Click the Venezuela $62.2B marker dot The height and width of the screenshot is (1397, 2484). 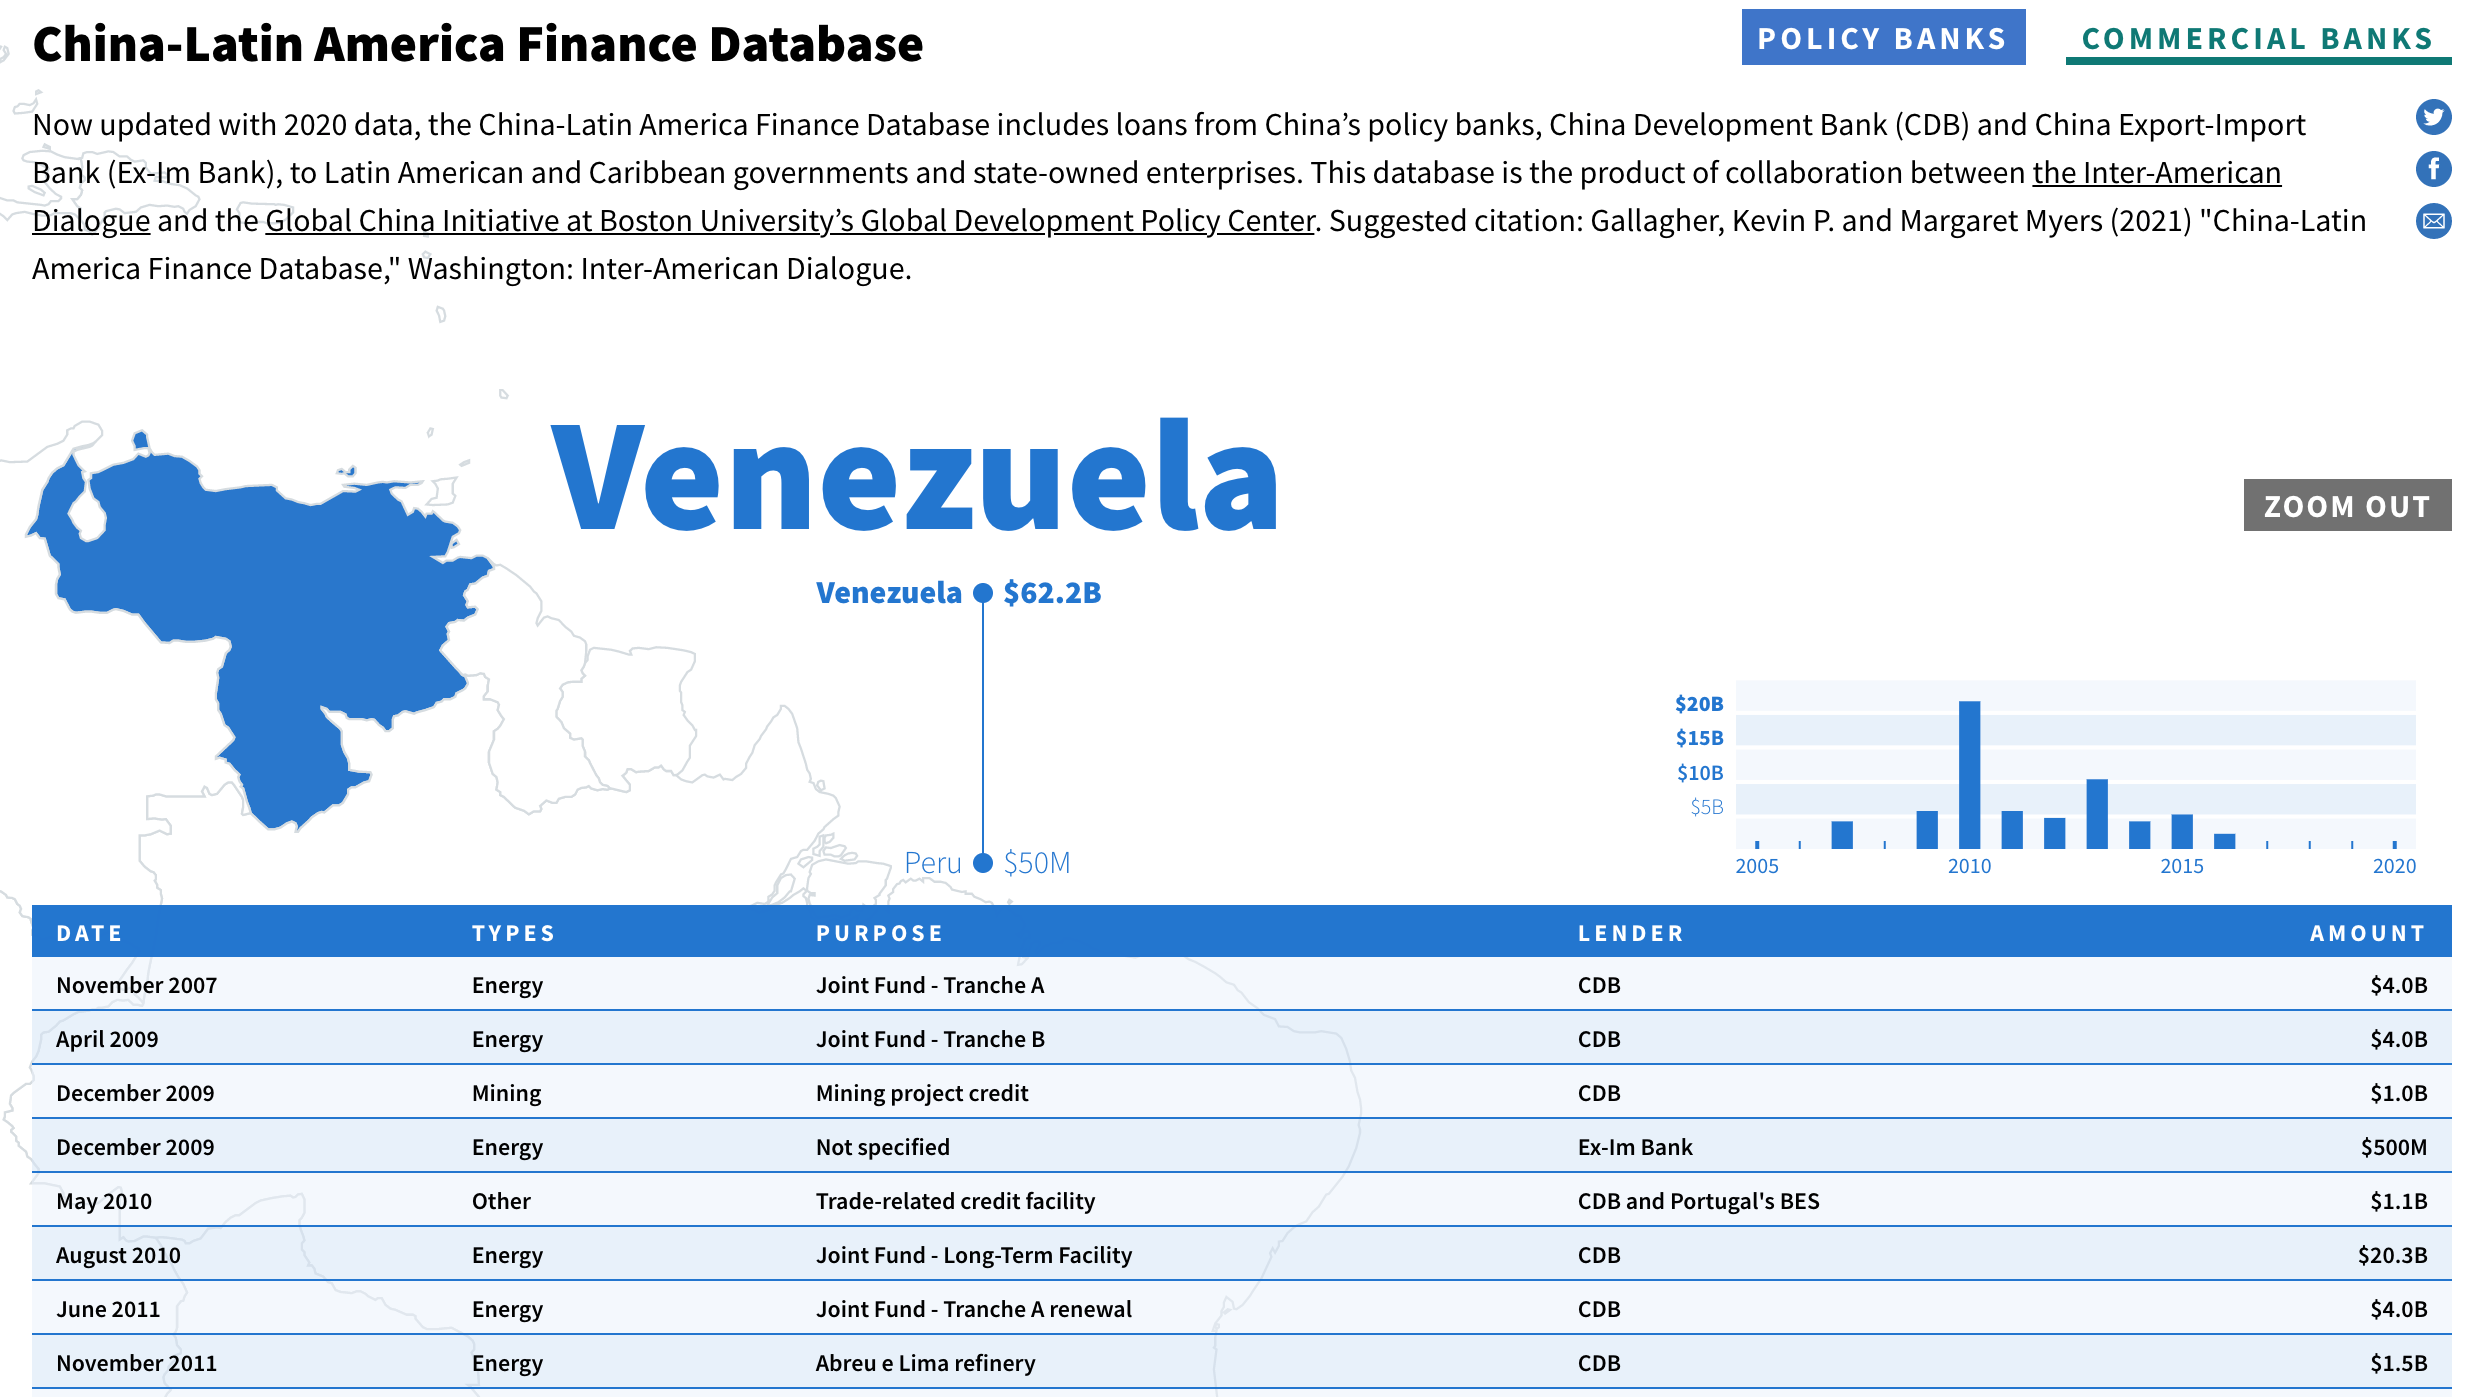click(x=983, y=593)
